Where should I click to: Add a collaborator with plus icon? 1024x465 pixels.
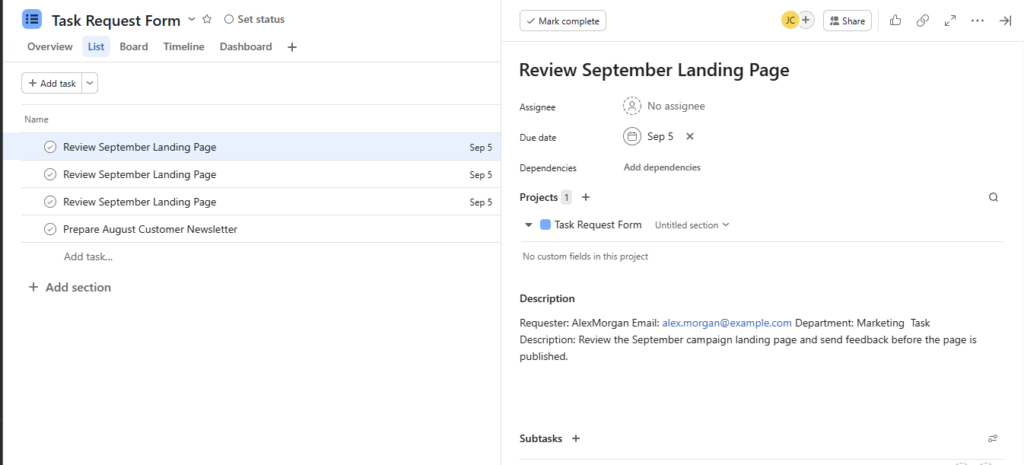806,21
